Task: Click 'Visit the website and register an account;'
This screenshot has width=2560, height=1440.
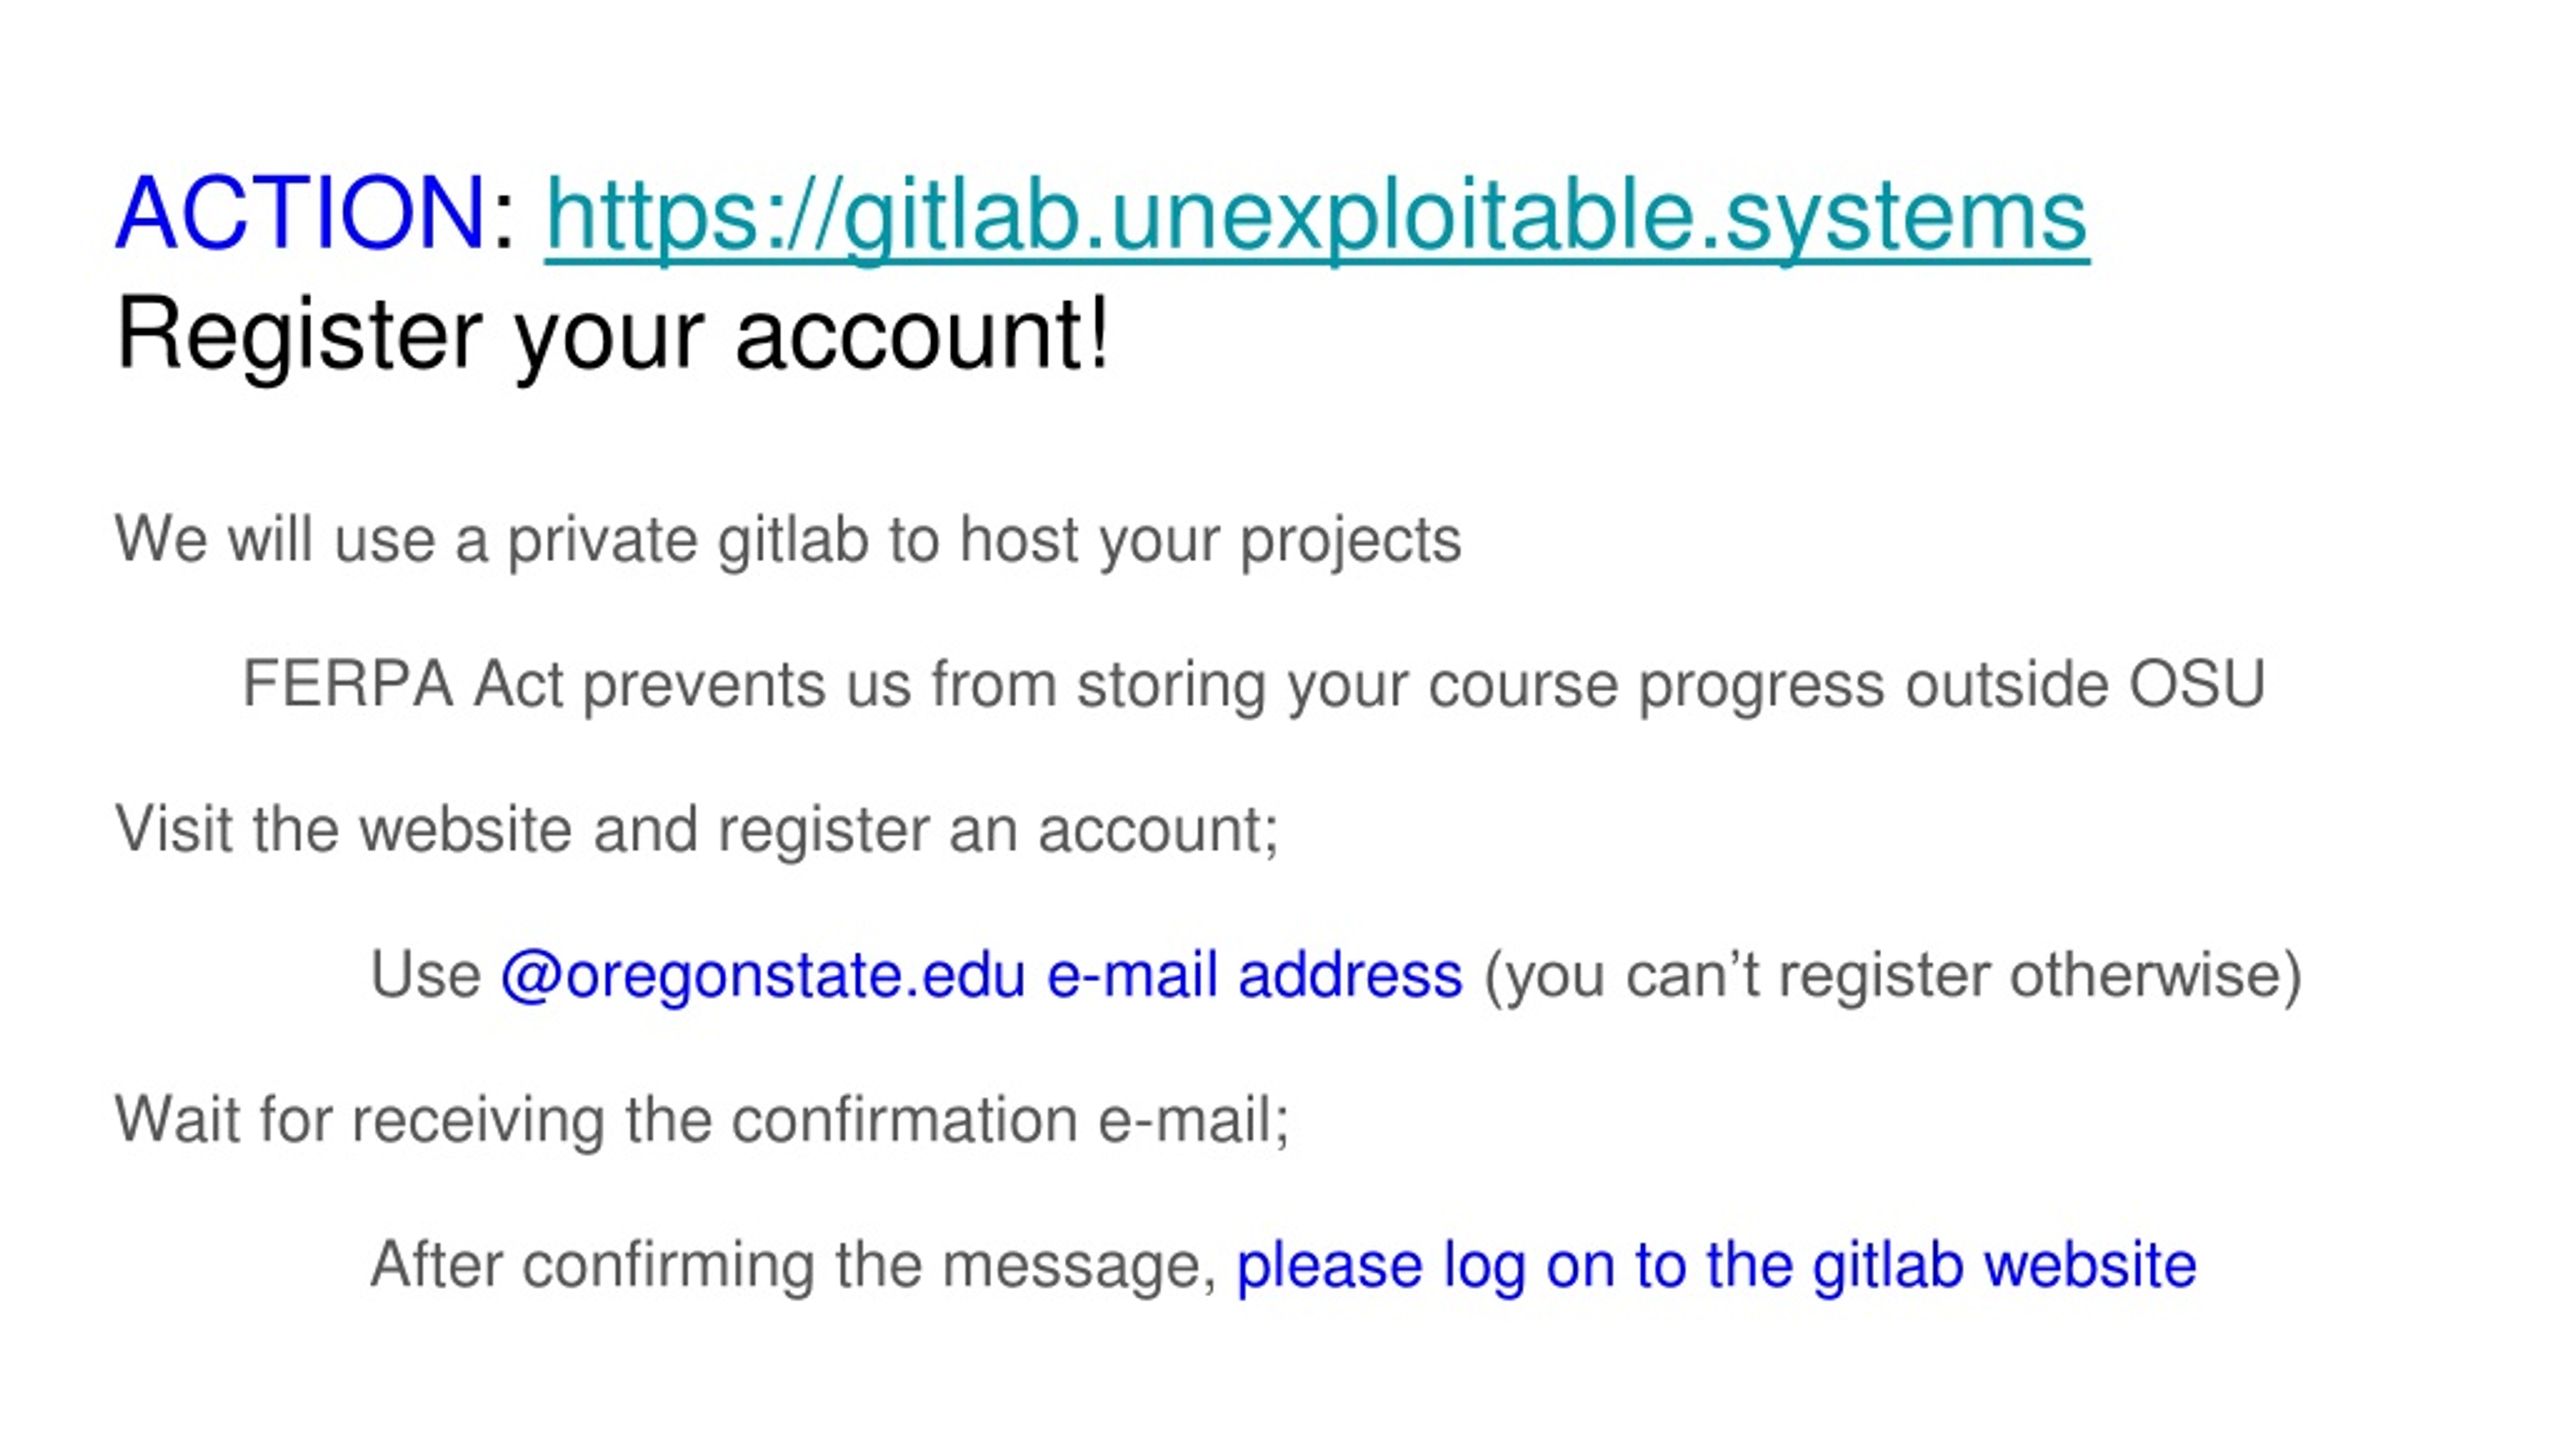Action: pyautogui.click(x=697, y=830)
